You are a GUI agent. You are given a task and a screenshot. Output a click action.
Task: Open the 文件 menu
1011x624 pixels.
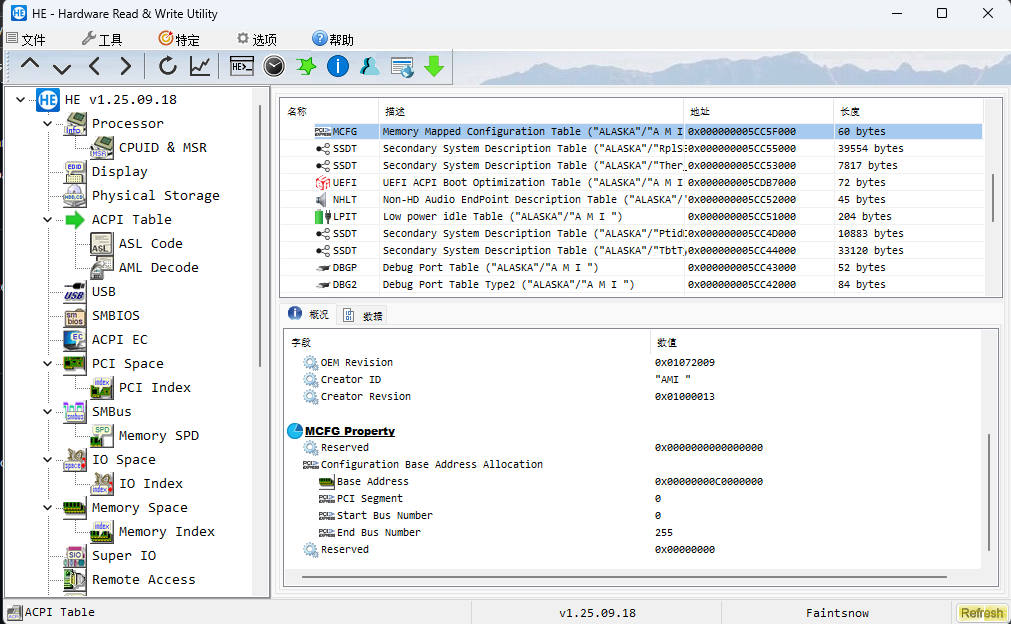coord(26,39)
